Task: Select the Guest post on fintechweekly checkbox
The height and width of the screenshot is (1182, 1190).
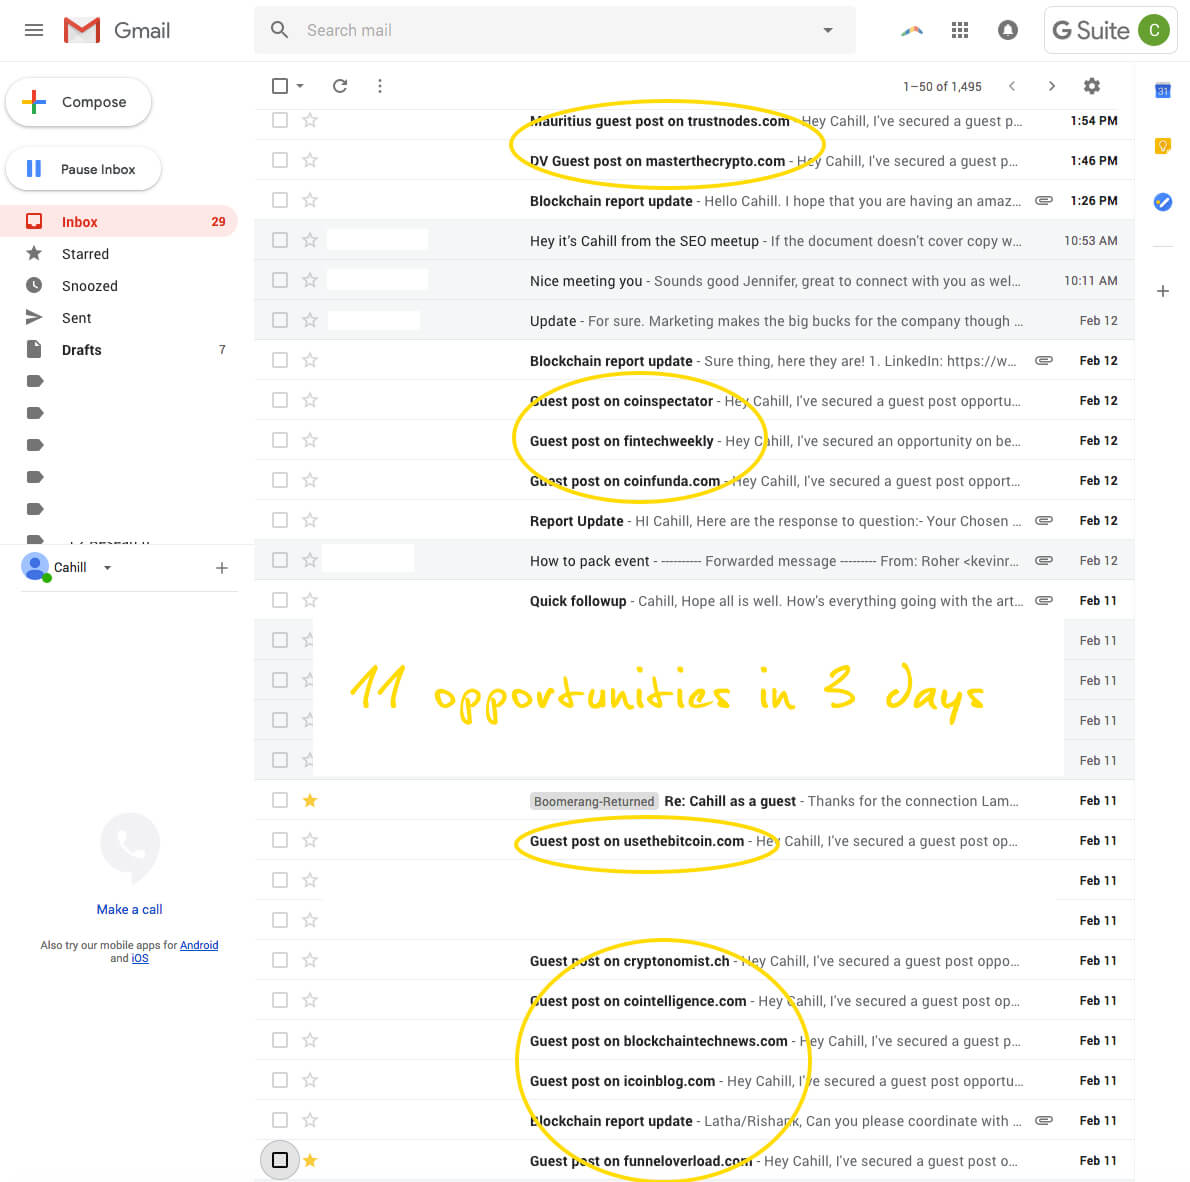Action: coord(280,440)
